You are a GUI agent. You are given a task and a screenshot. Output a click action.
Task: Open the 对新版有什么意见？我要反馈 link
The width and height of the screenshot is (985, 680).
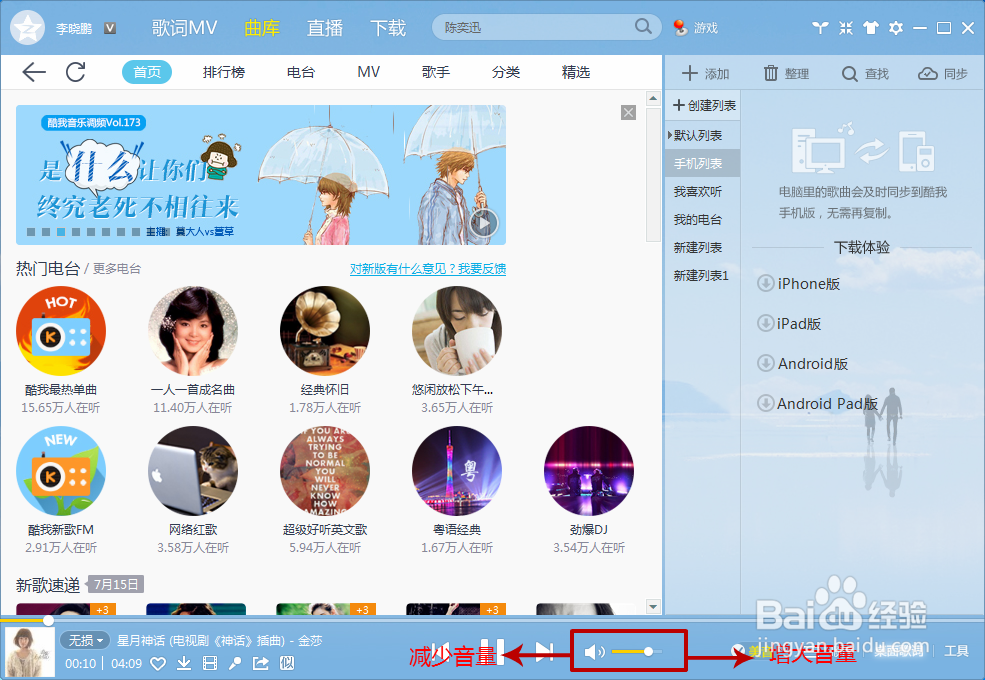[428, 269]
